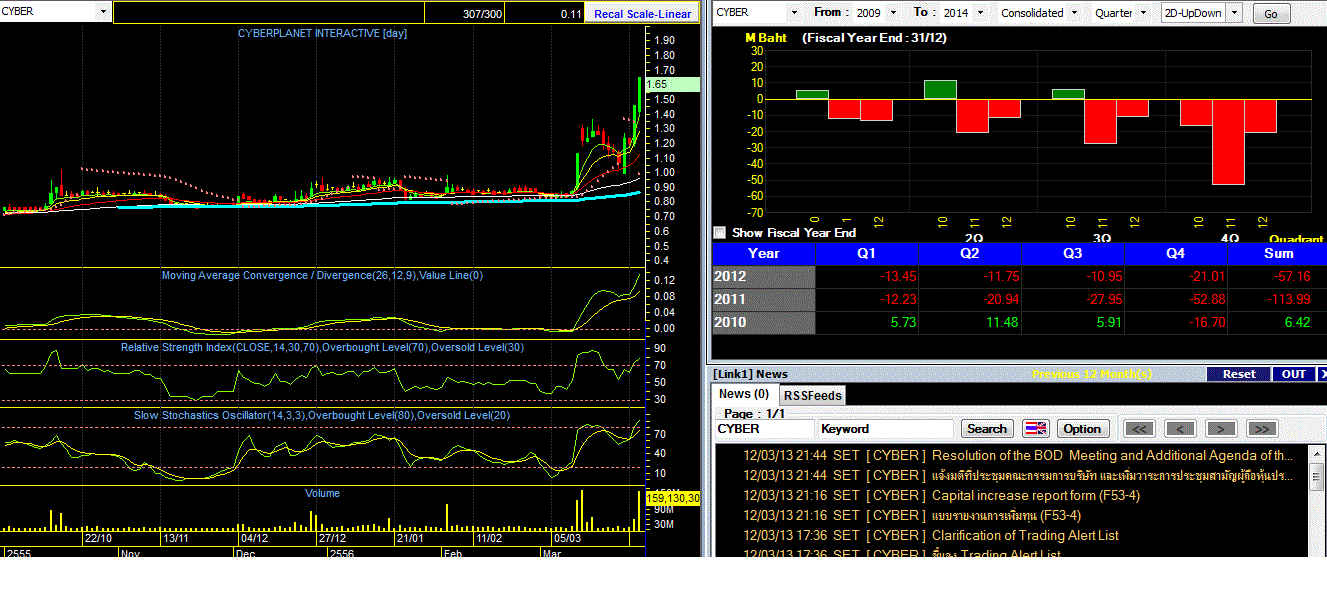Screen dimensions: 1327x606
Task: Click the Year column header
Action: 763,253
